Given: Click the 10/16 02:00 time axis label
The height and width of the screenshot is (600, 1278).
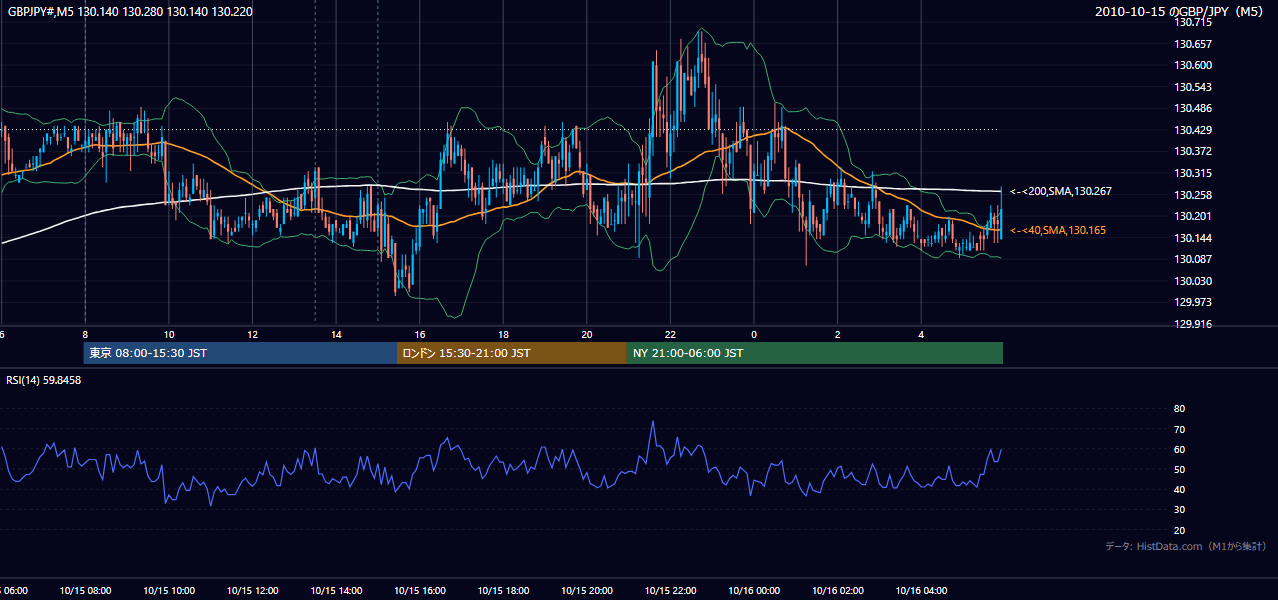Looking at the screenshot, I should [x=838, y=591].
